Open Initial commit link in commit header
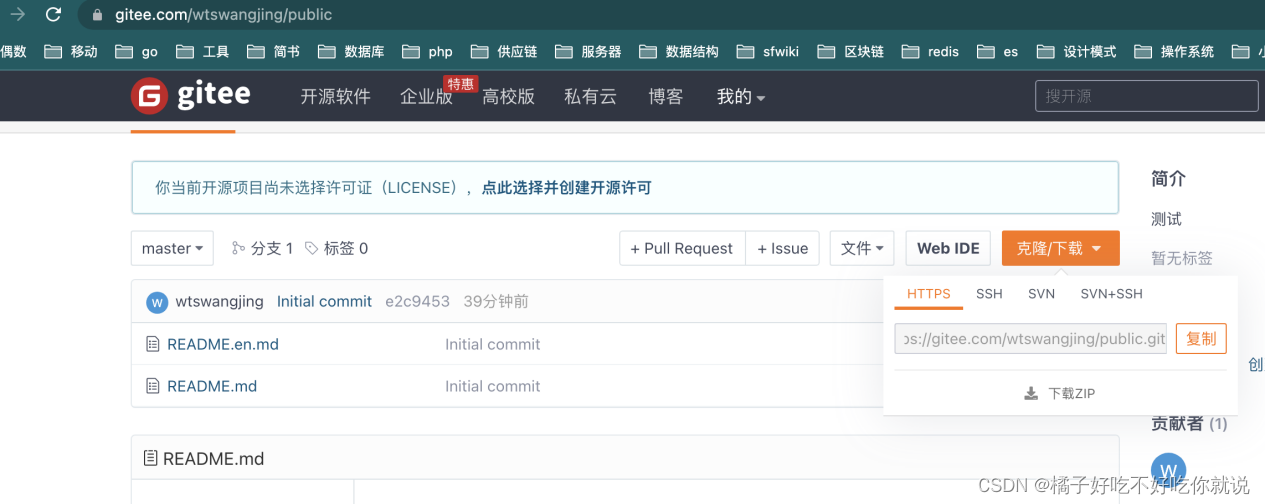Image resolution: width=1265 pixels, height=504 pixels. (324, 301)
